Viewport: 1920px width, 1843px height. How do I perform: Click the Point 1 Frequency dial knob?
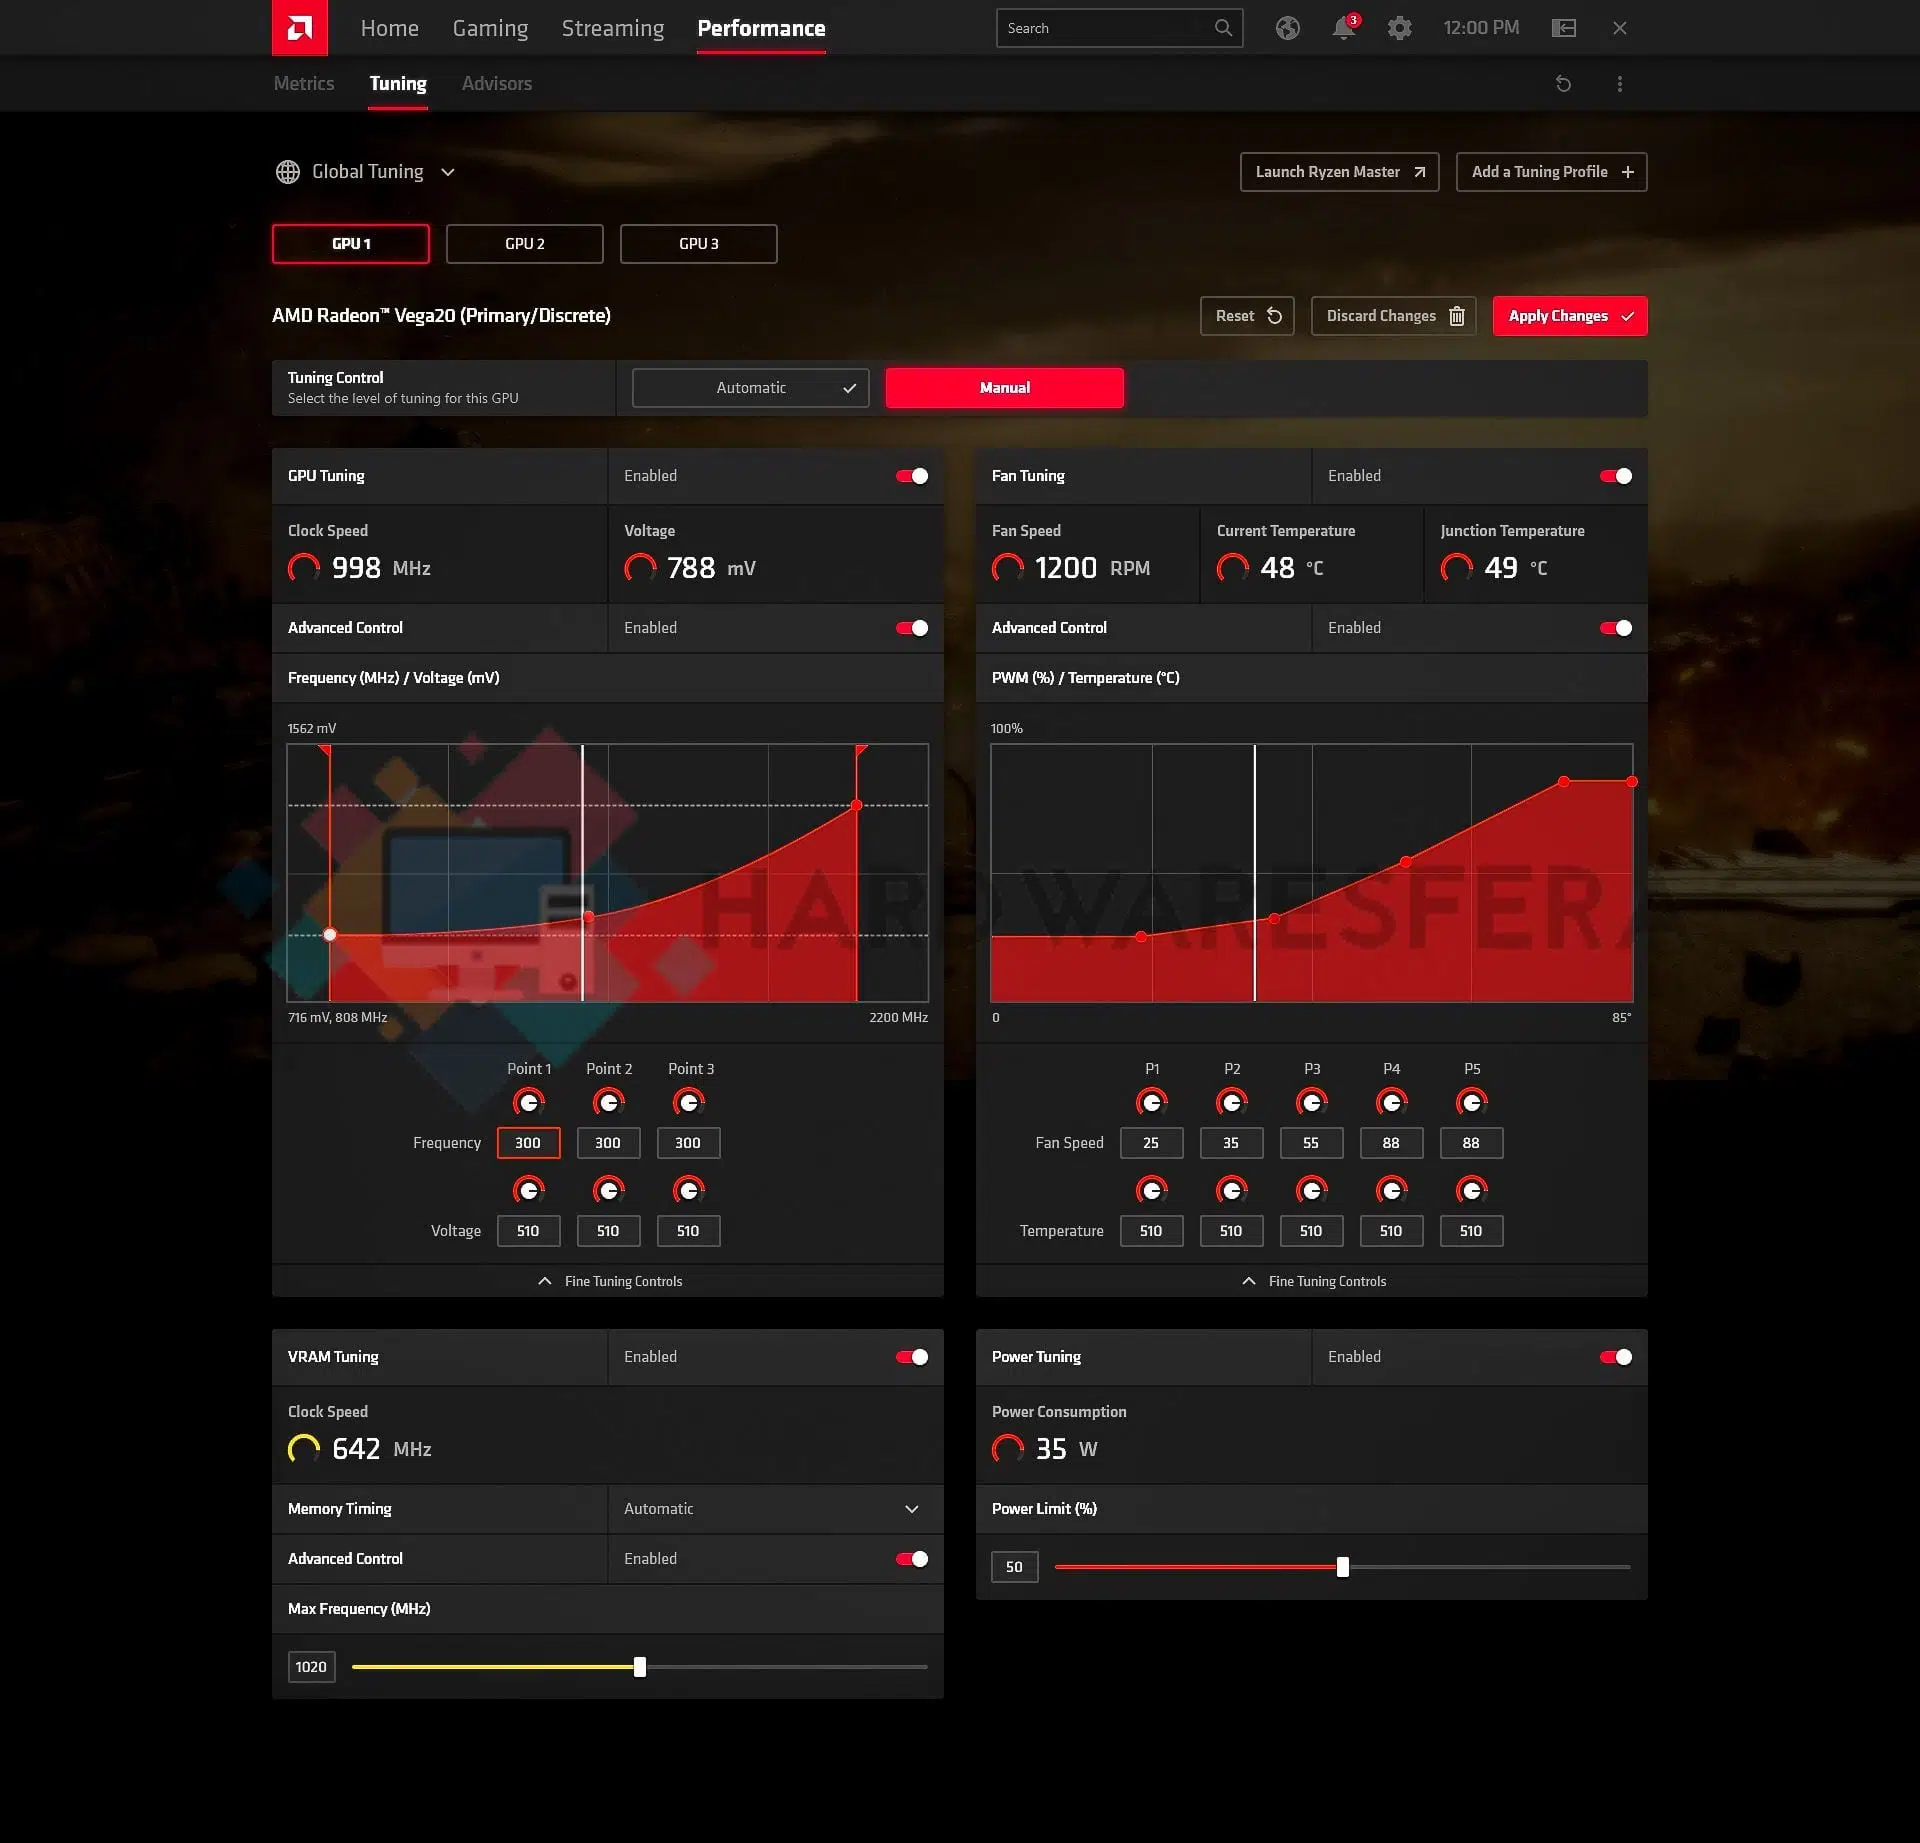[528, 1102]
